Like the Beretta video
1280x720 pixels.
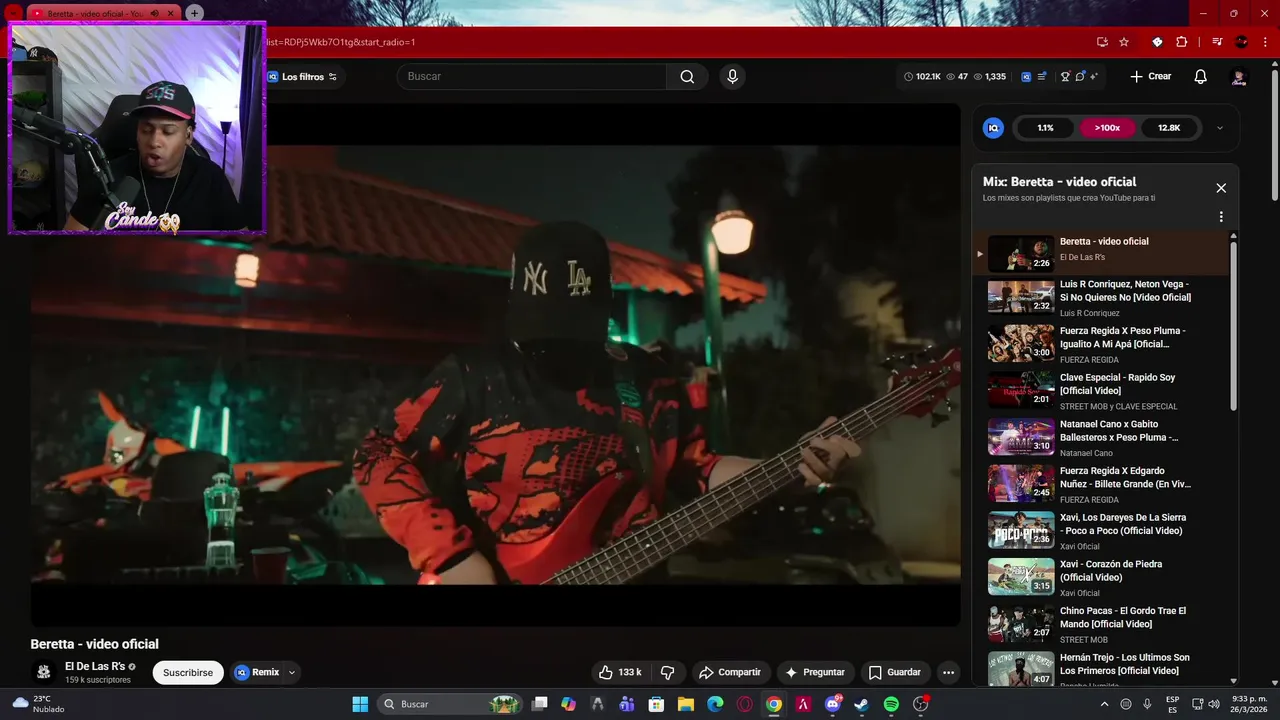[620, 672]
